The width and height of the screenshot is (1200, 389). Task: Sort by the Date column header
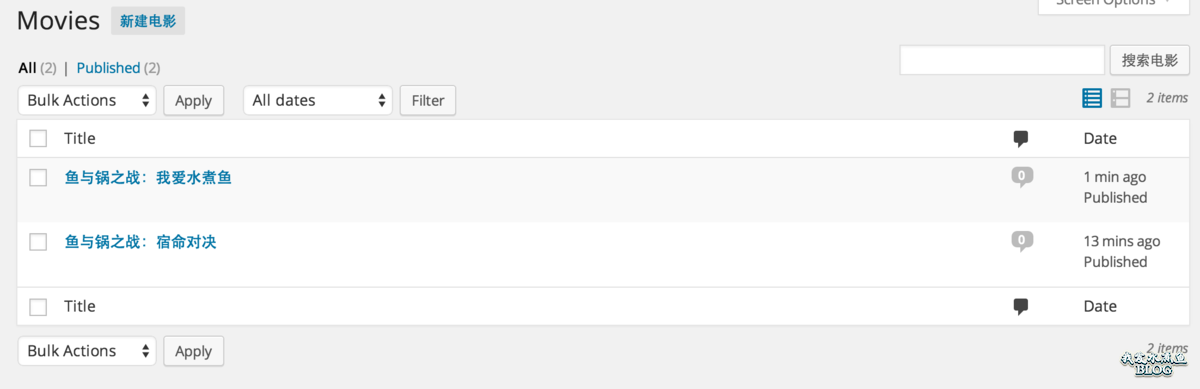coord(1100,139)
